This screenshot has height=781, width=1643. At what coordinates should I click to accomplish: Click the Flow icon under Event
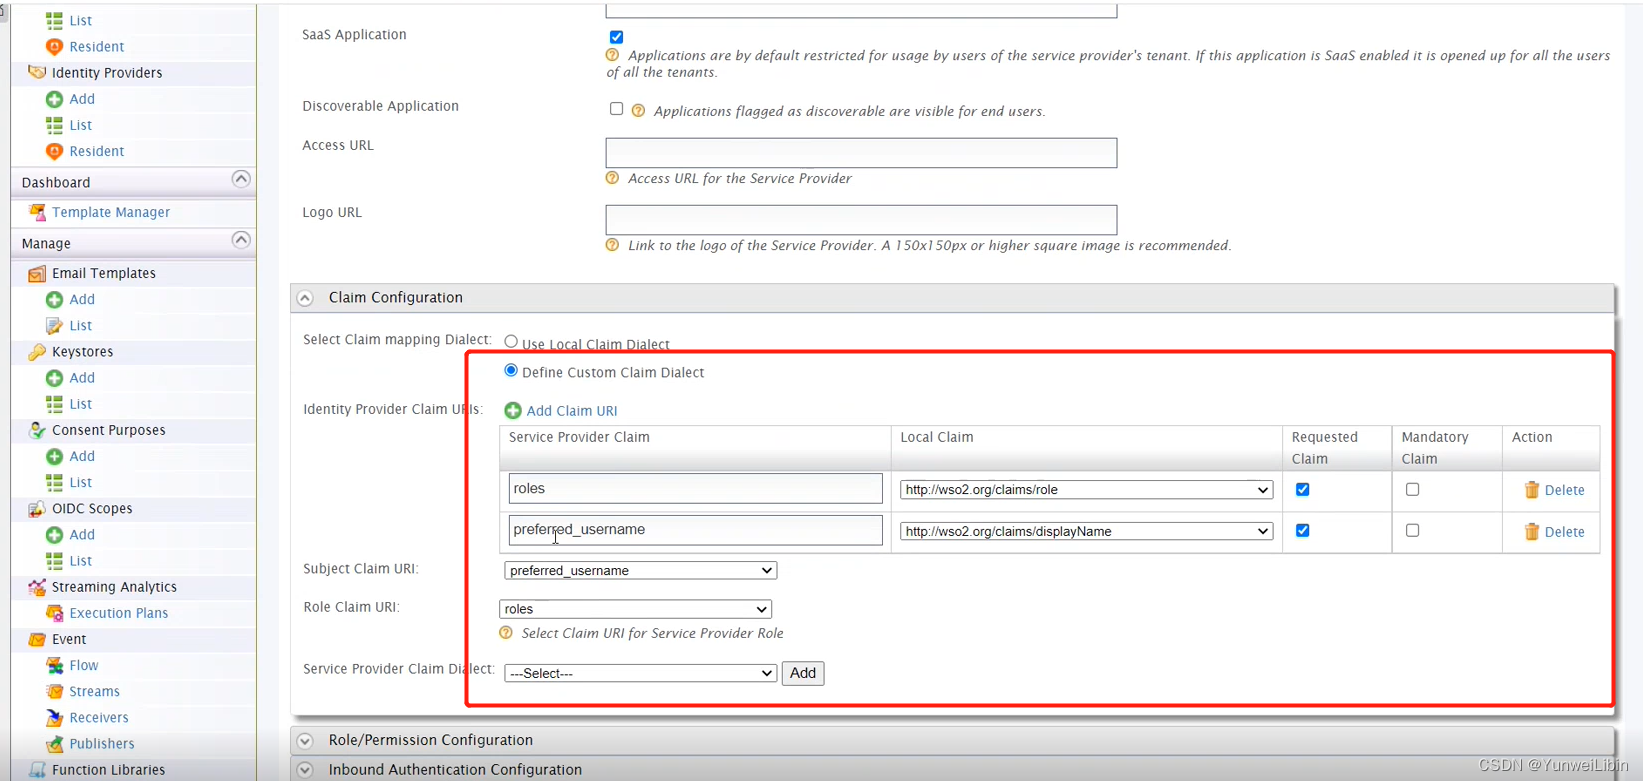pos(54,665)
